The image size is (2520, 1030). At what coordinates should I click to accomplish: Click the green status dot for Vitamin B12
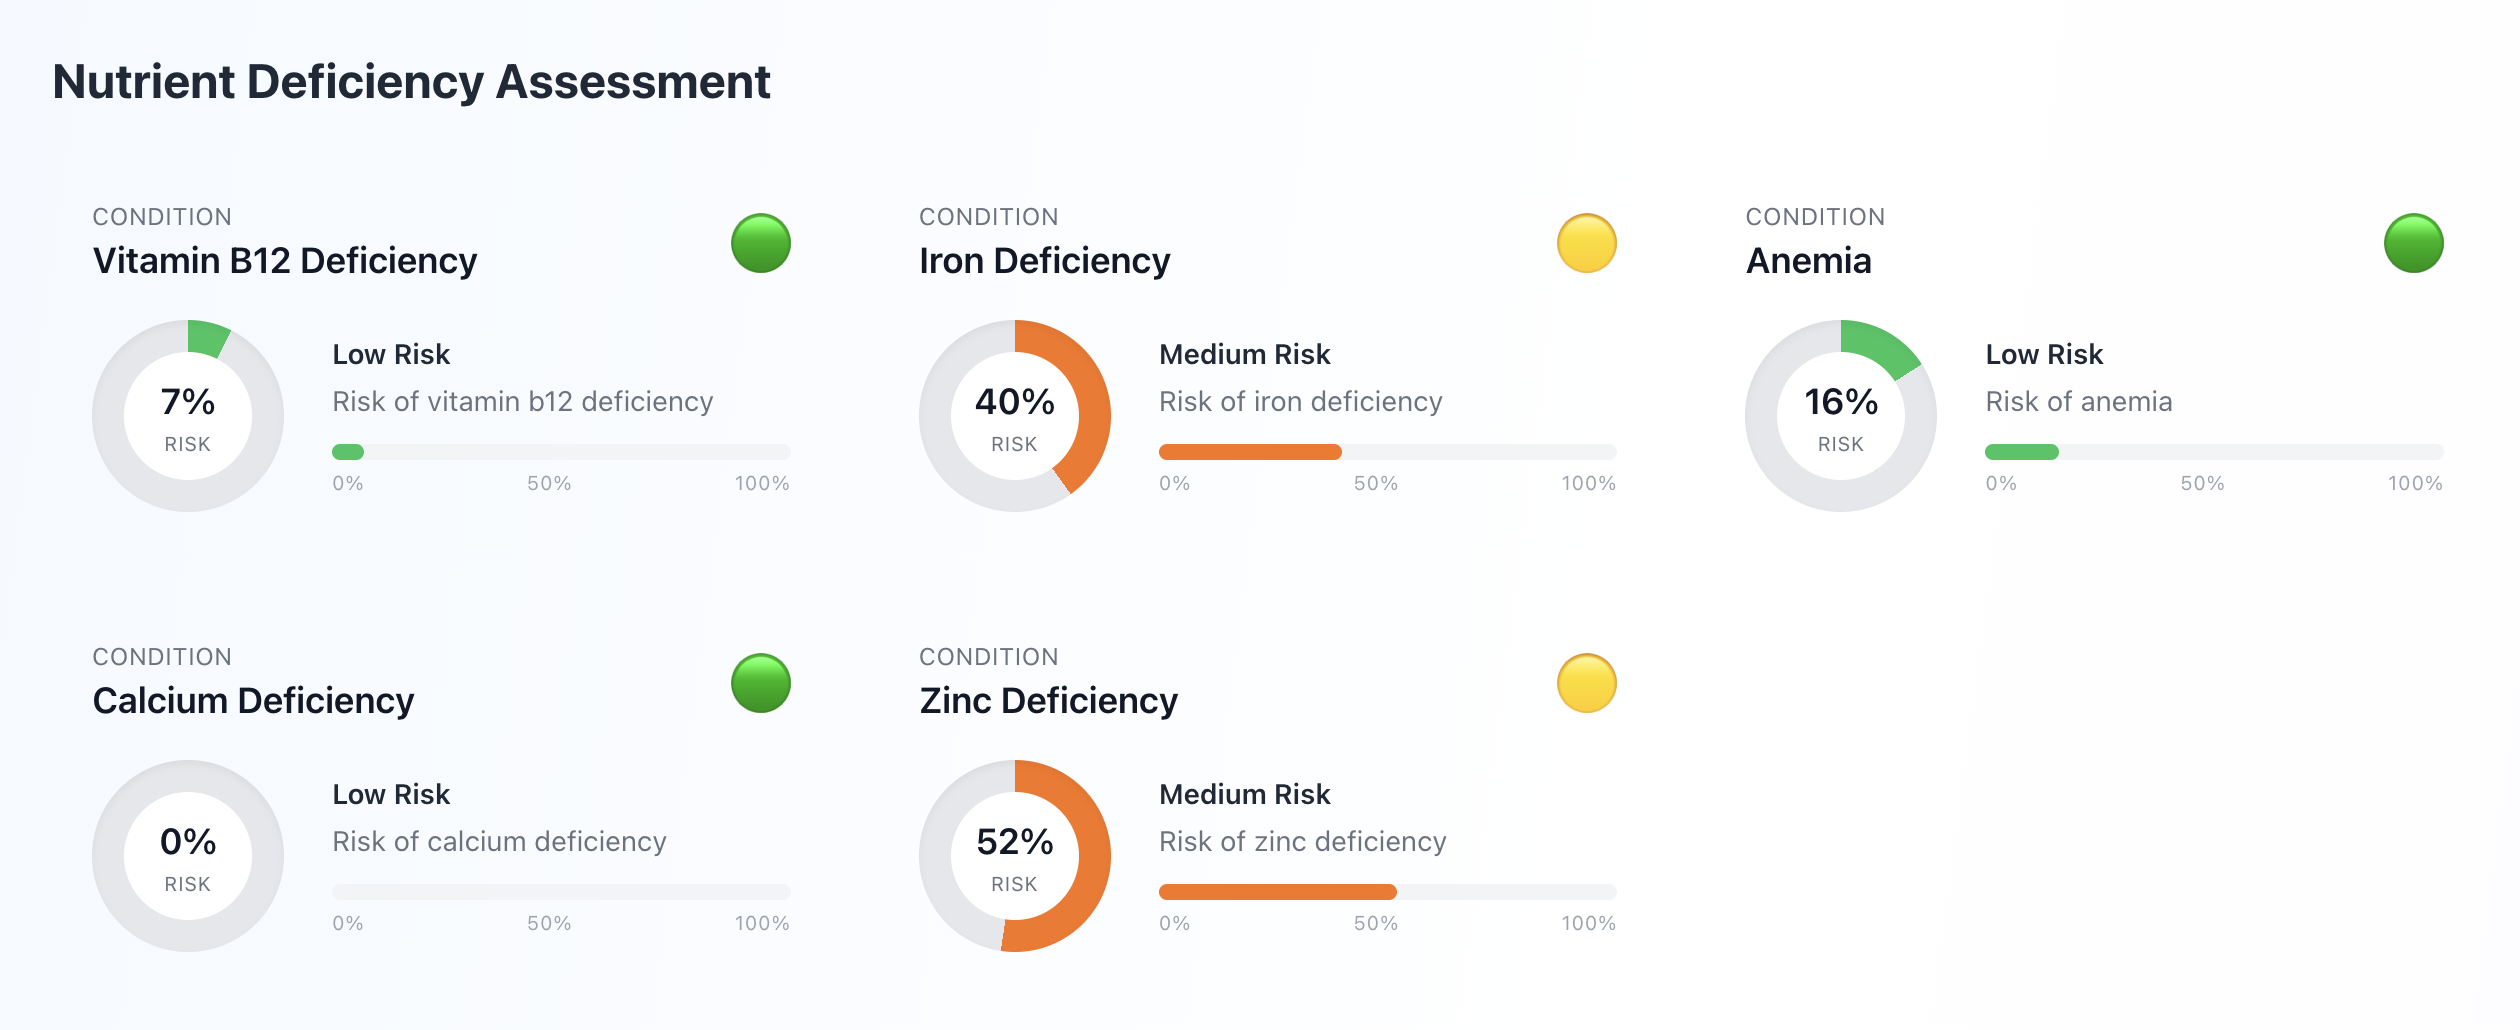pos(760,243)
